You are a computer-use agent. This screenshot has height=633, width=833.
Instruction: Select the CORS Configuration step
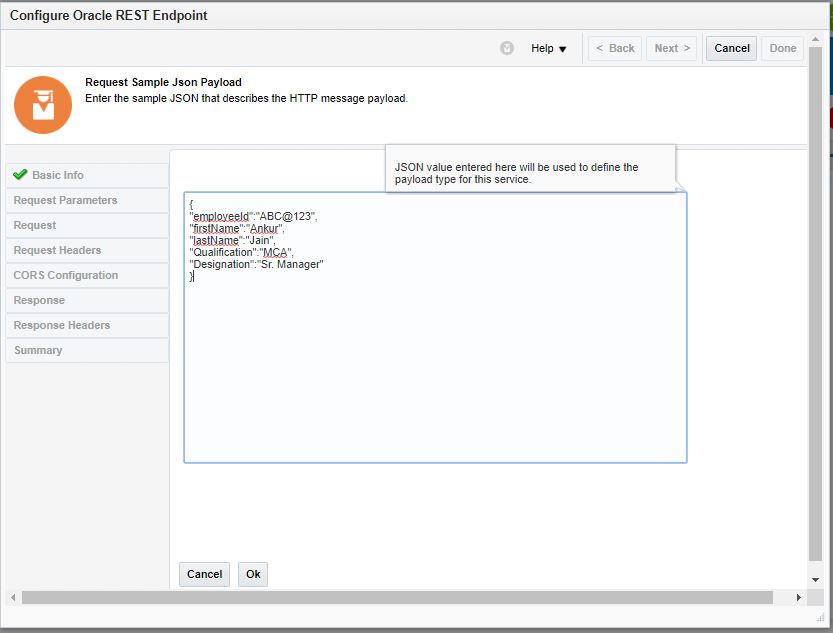(87, 275)
